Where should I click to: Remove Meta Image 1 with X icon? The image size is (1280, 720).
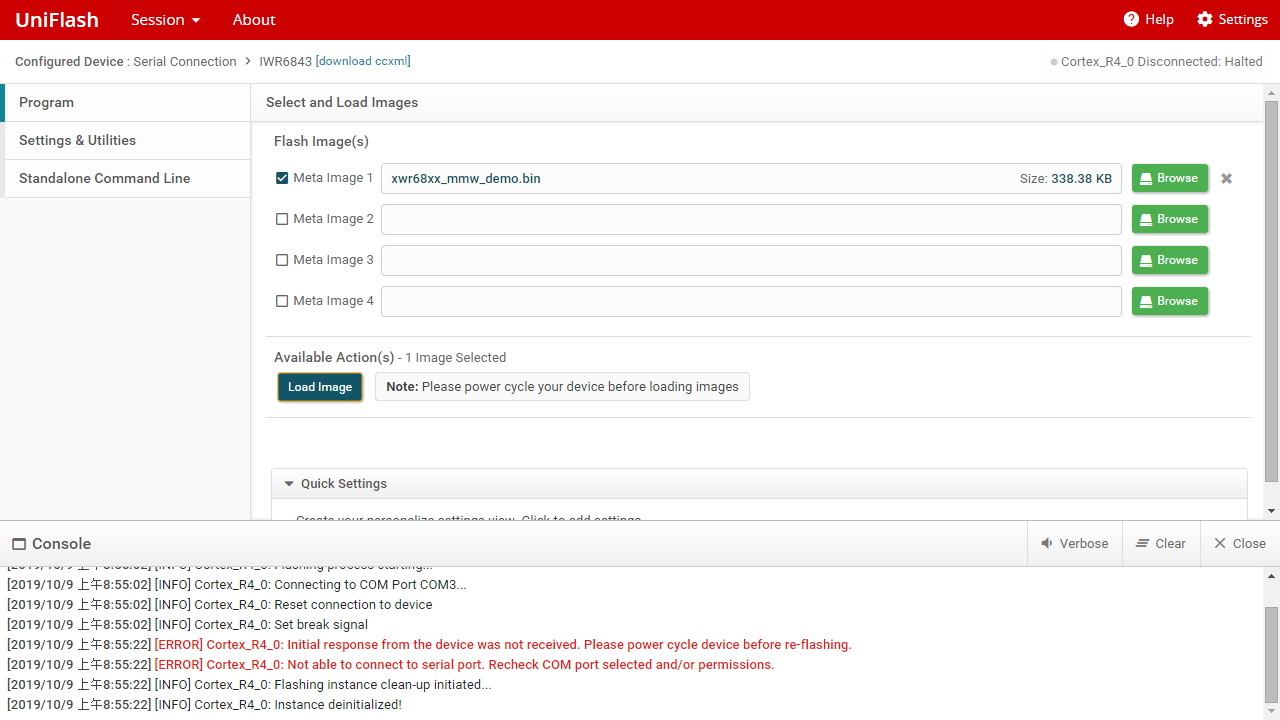(x=1226, y=178)
